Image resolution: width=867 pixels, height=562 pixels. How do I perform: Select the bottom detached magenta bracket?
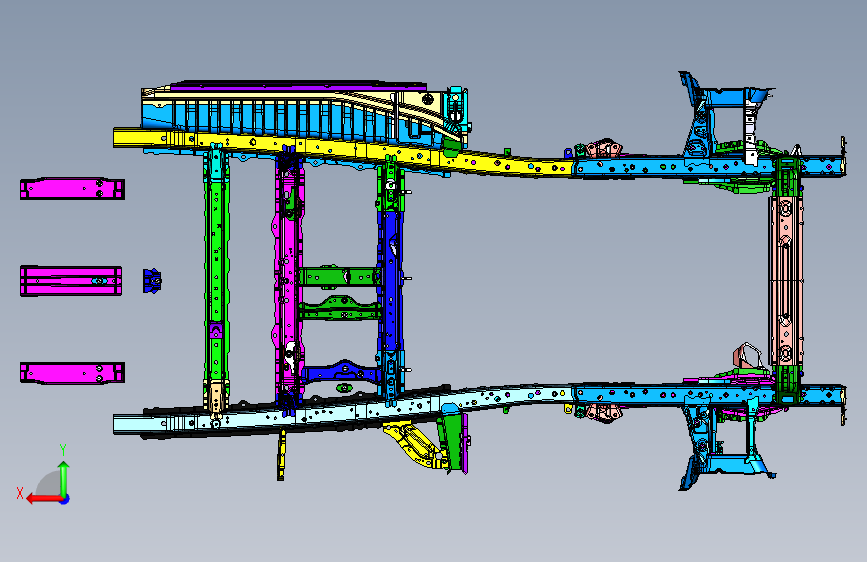tap(72, 373)
